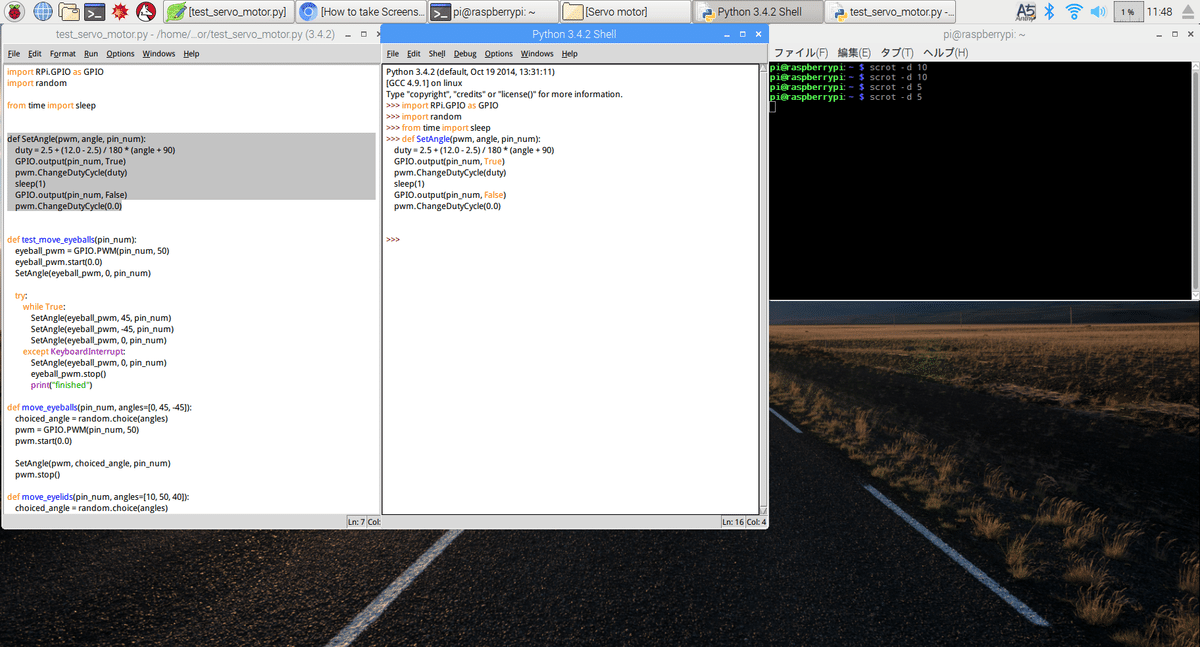Open File menu in test_servo_motor.py editor
1200x647 pixels.
click(x=13, y=53)
